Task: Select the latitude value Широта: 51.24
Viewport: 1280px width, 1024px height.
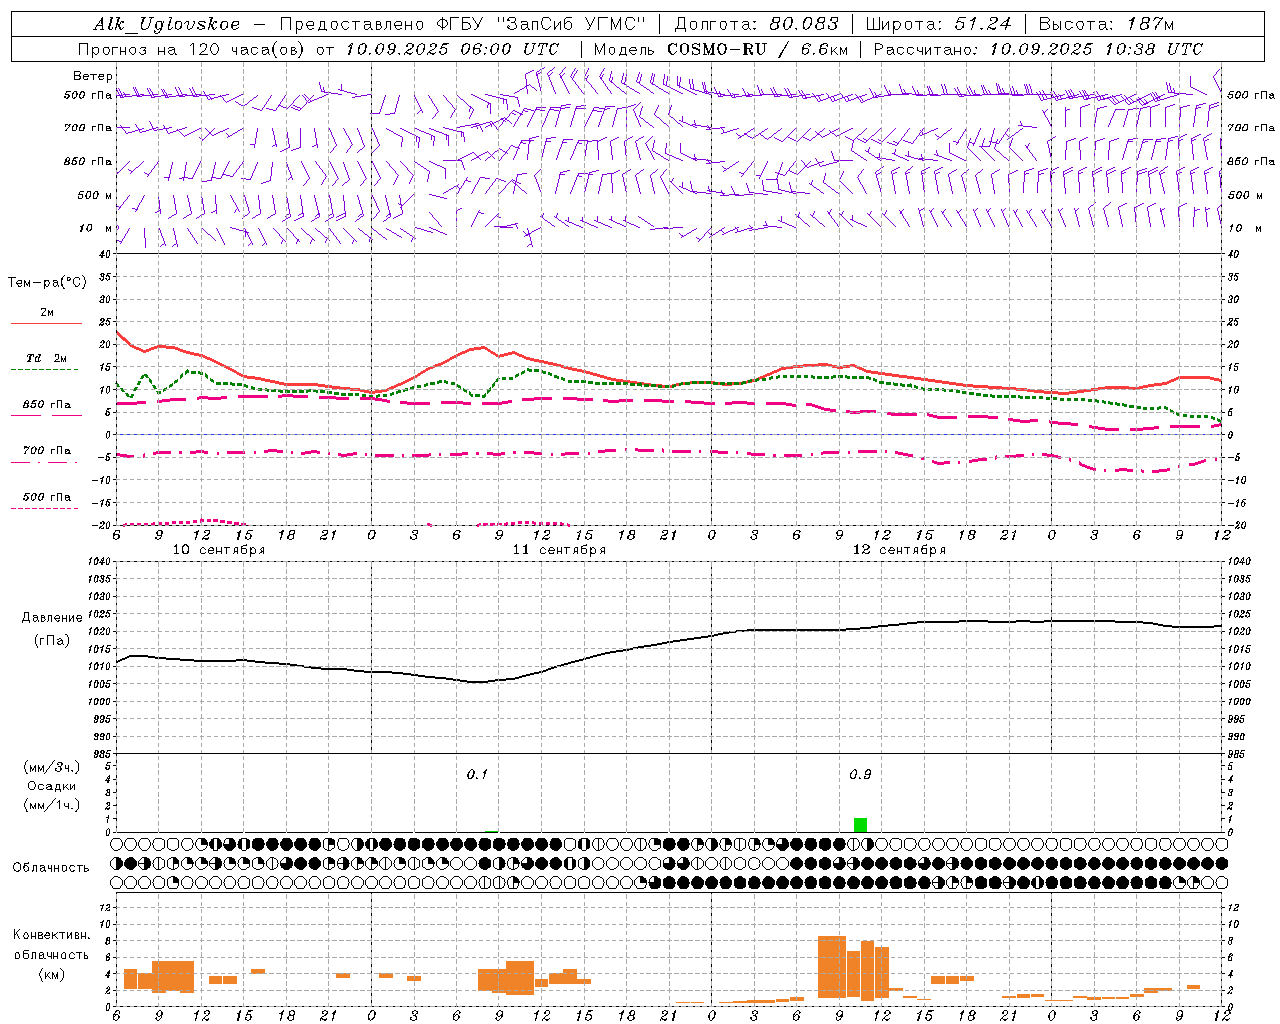Action: point(938,24)
